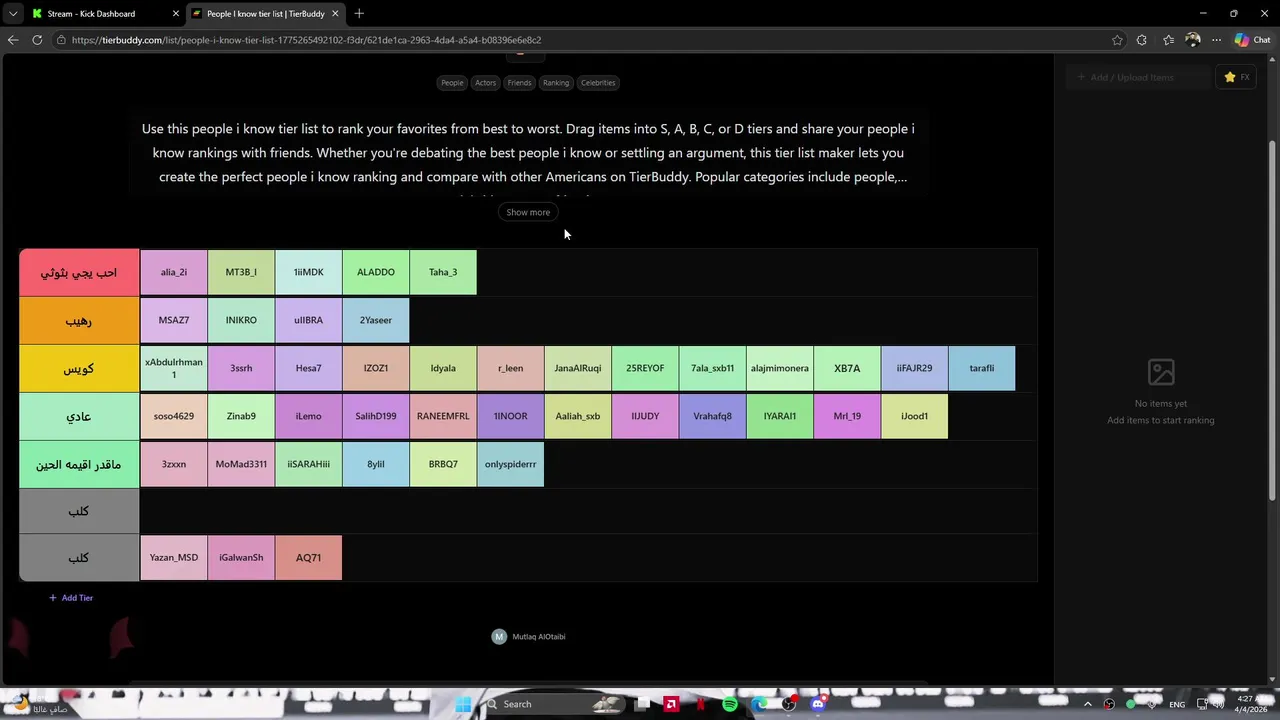The width and height of the screenshot is (1280, 720).
Task: Expand the description with Show more
Action: pos(528,212)
